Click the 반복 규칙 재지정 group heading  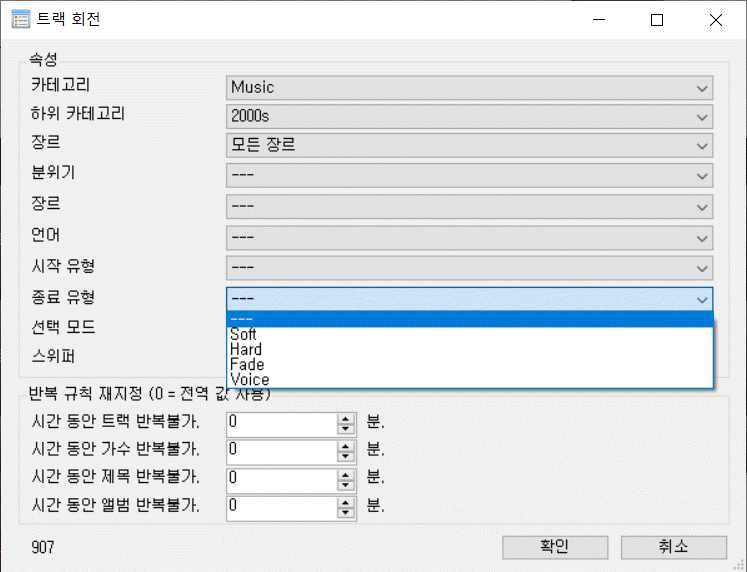coord(149,393)
